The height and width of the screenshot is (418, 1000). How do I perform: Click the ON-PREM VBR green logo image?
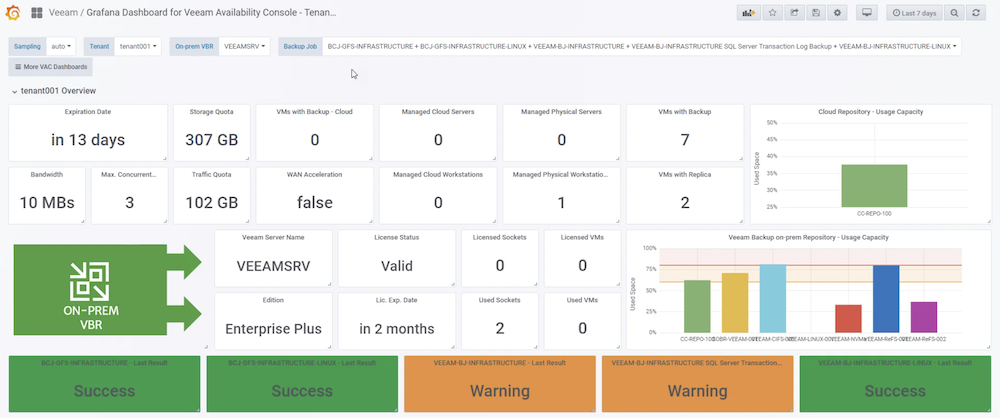[x=107, y=290]
